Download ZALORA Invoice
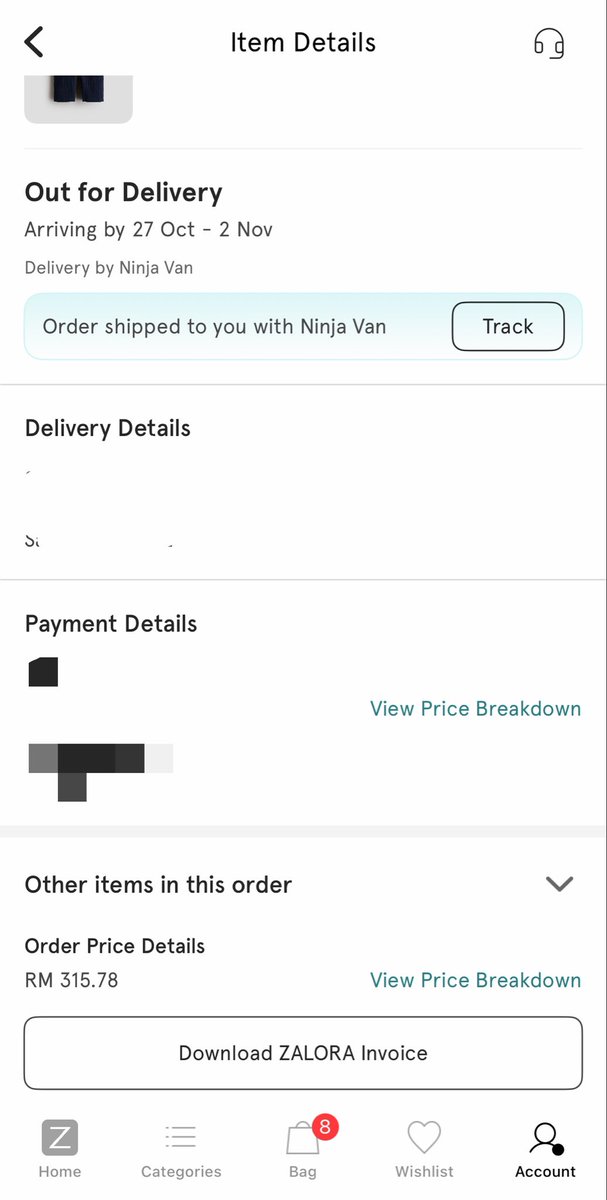The height and width of the screenshot is (1200, 607). pos(303,1053)
